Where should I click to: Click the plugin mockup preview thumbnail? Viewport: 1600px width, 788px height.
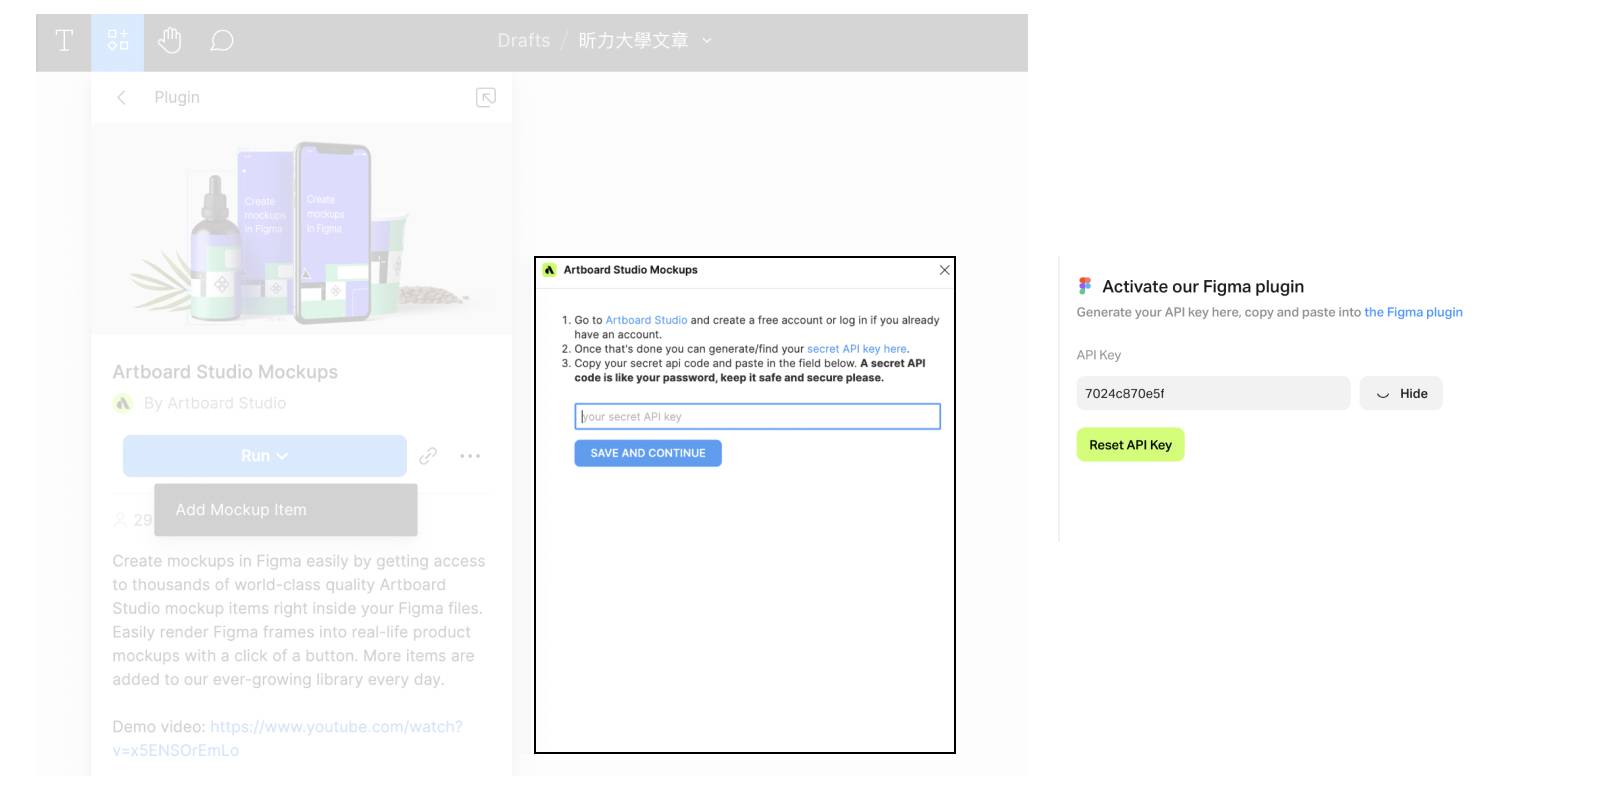coord(301,229)
